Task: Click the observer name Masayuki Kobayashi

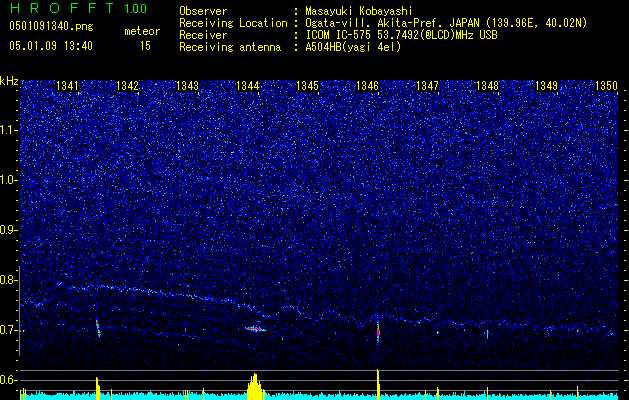Action: (x=359, y=11)
